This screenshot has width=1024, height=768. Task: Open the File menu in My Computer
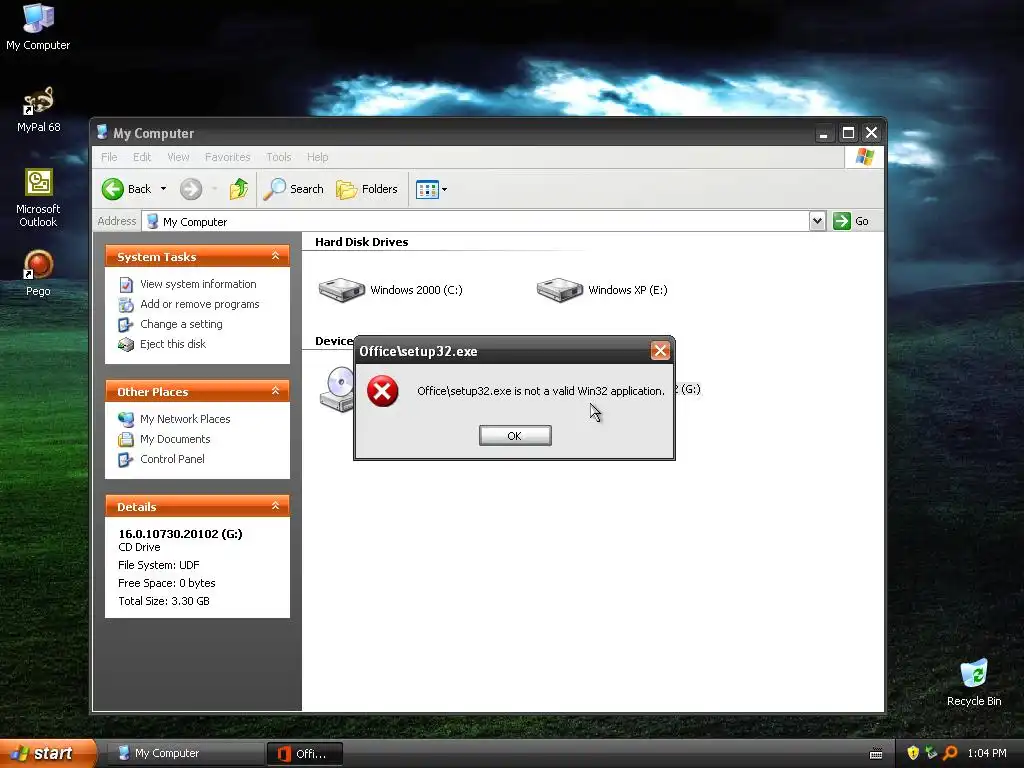click(x=109, y=157)
